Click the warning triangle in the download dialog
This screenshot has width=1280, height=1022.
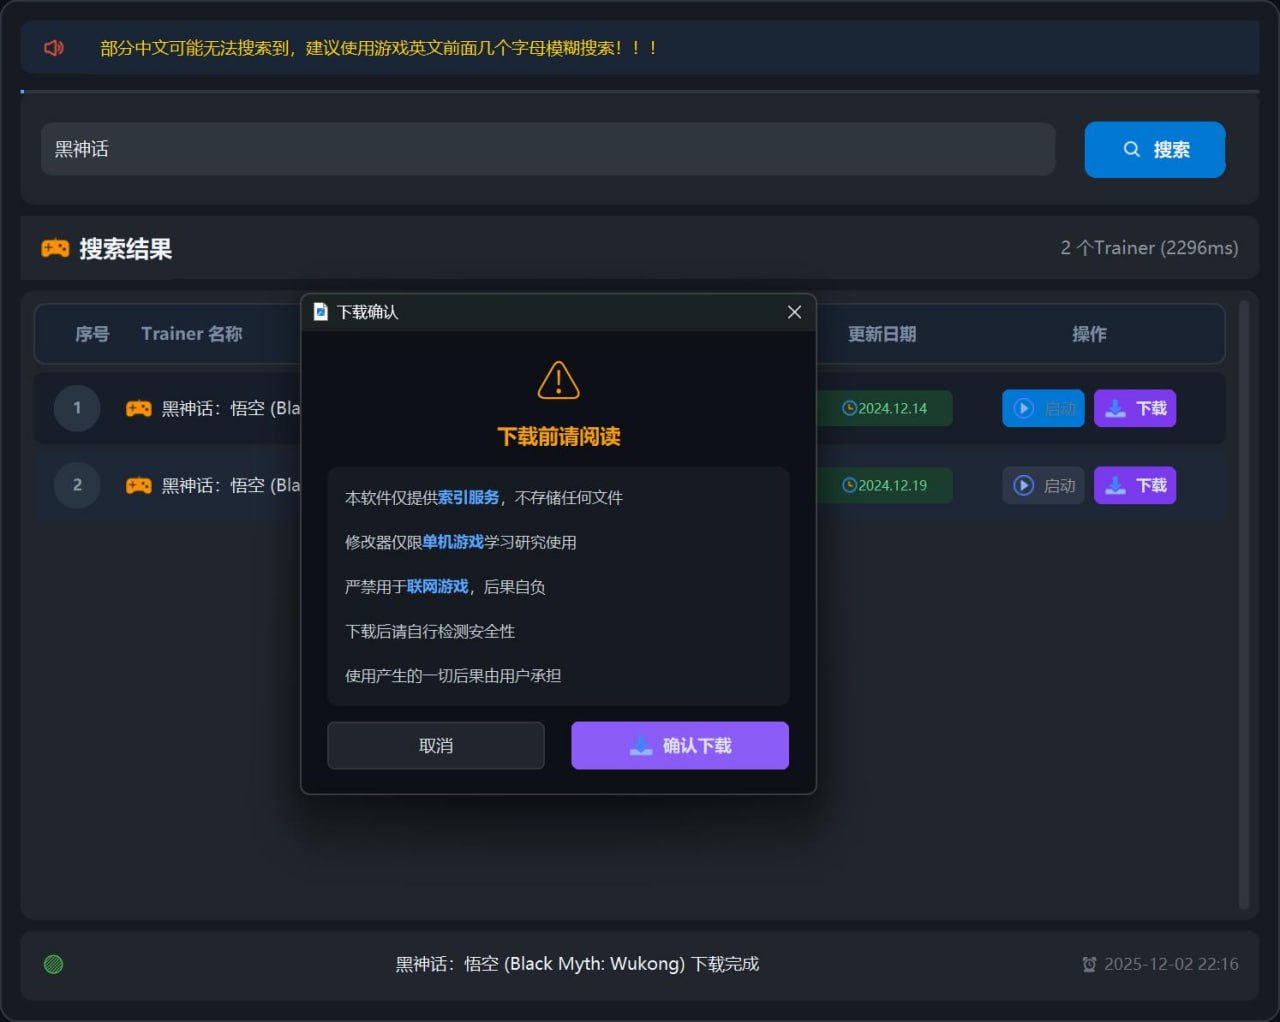point(558,380)
